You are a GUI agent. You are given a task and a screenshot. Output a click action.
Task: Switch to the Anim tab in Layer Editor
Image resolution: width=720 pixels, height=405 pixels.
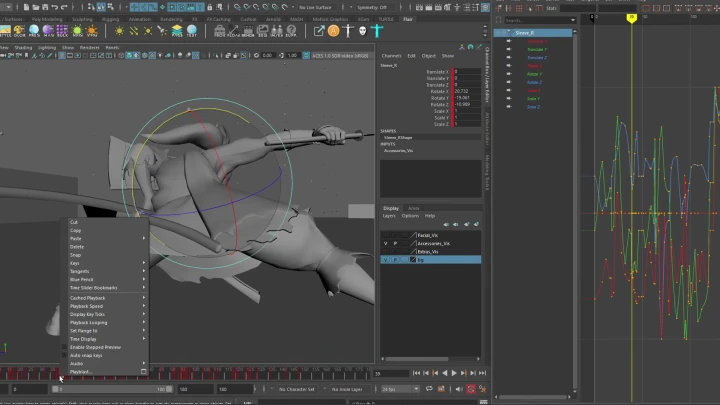click(x=413, y=208)
